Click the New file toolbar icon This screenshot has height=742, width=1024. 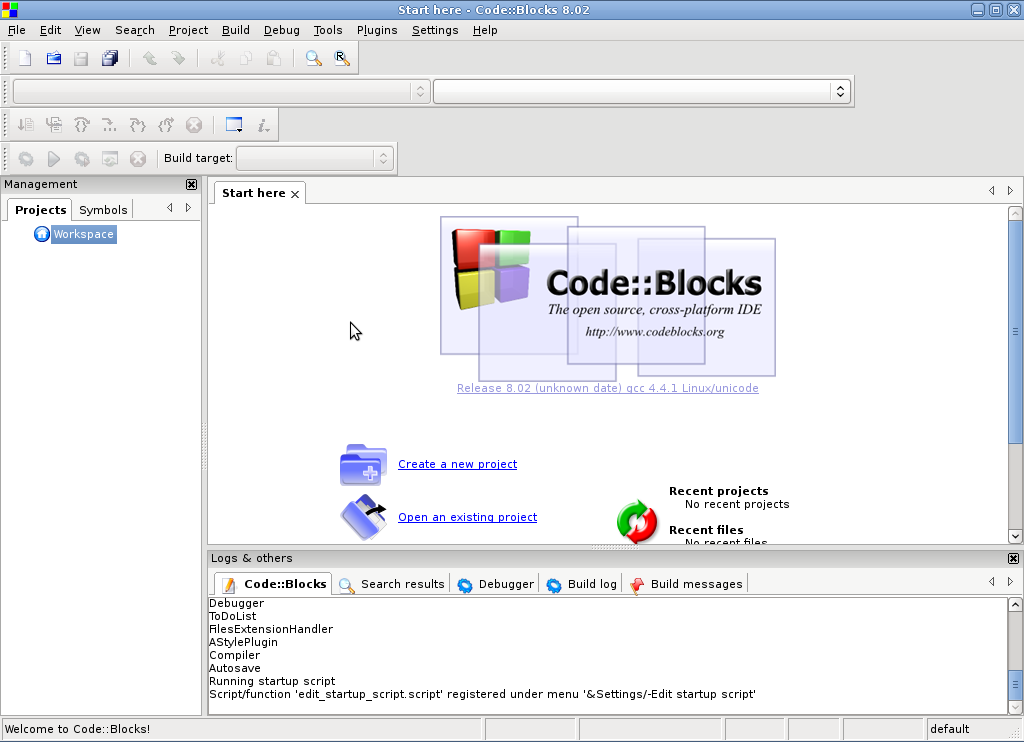[25, 59]
